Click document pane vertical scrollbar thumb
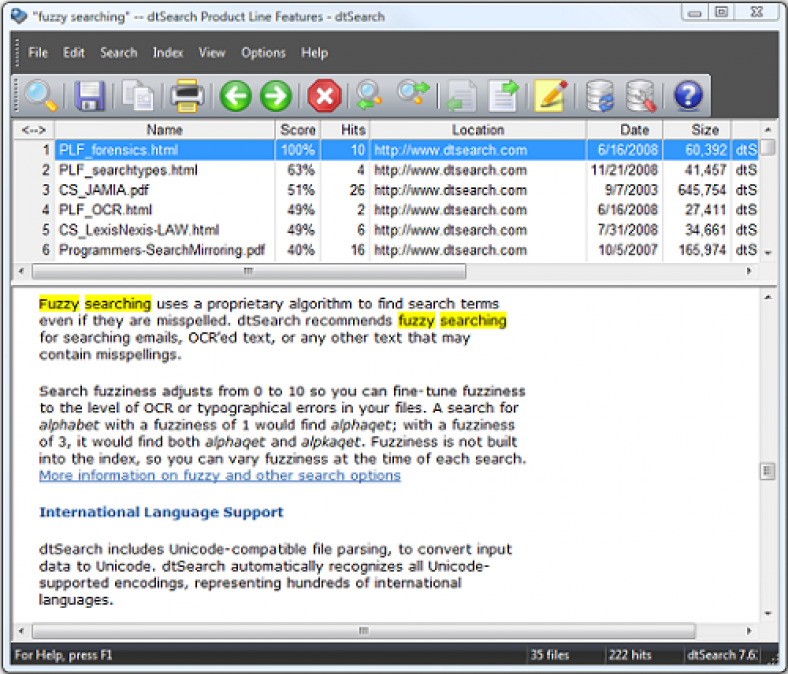The image size is (788, 674). (x=767, y=471)
